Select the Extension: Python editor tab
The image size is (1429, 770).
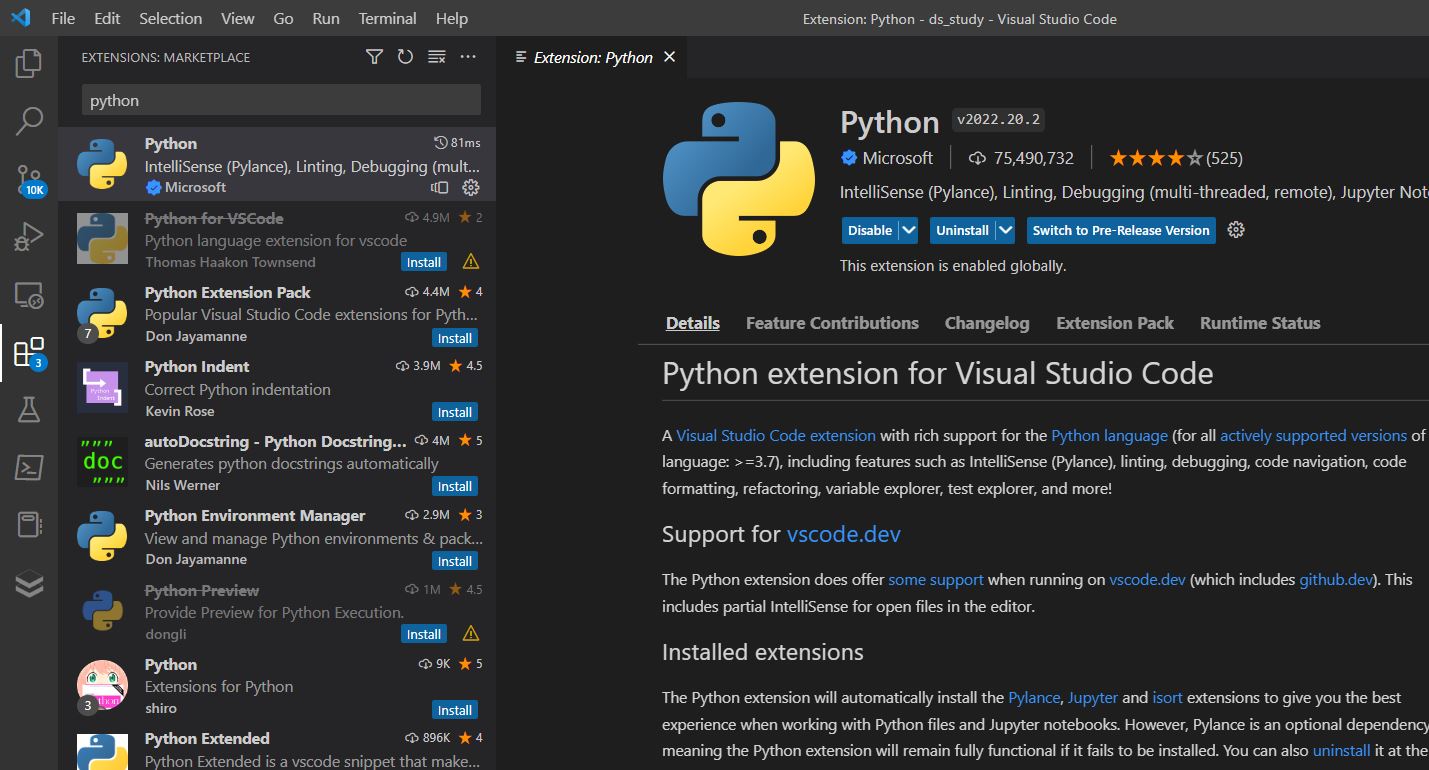[593, 57]
